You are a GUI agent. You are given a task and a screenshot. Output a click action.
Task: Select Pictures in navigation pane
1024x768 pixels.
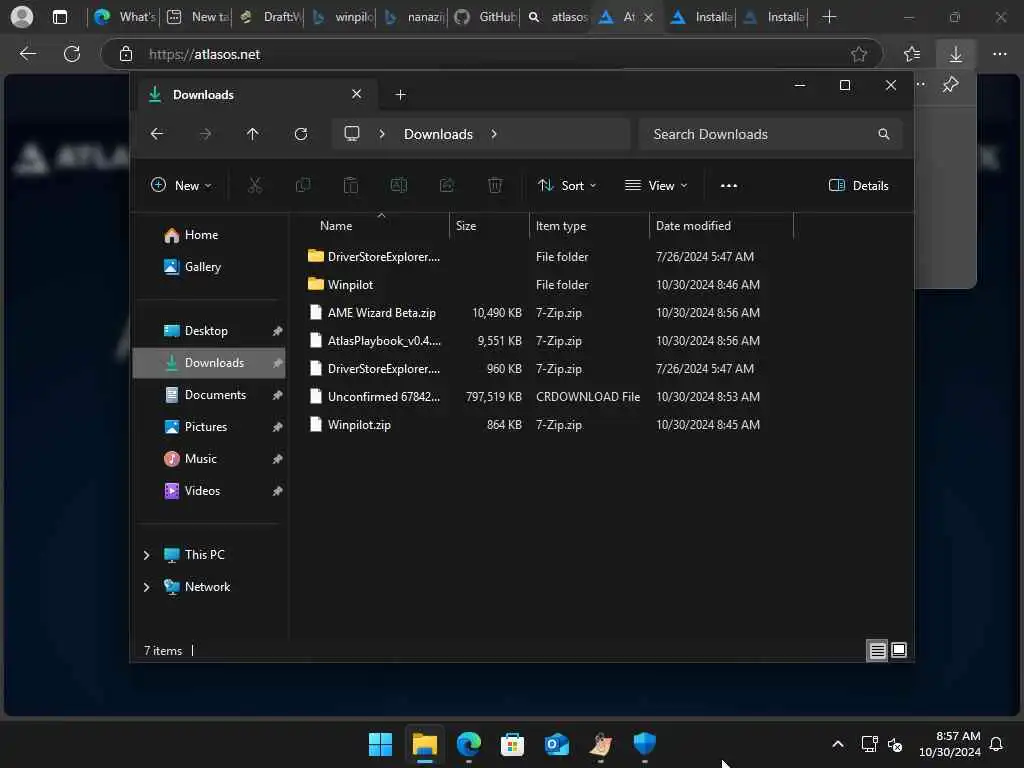(209, 427)
